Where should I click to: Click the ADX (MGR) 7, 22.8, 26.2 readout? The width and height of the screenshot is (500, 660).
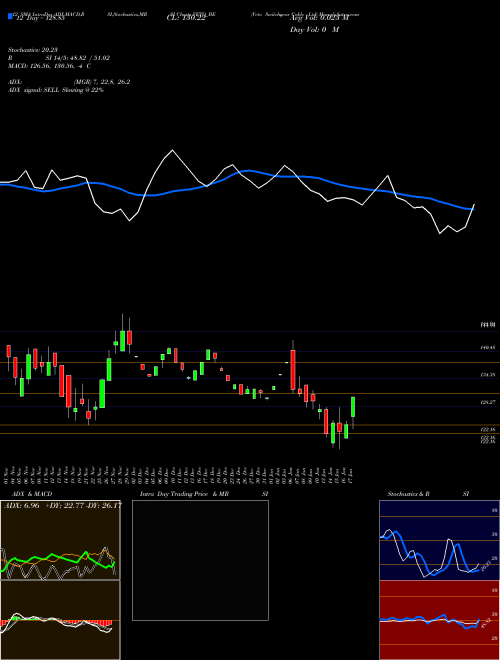pyautogui.click(x=69, y=82)
